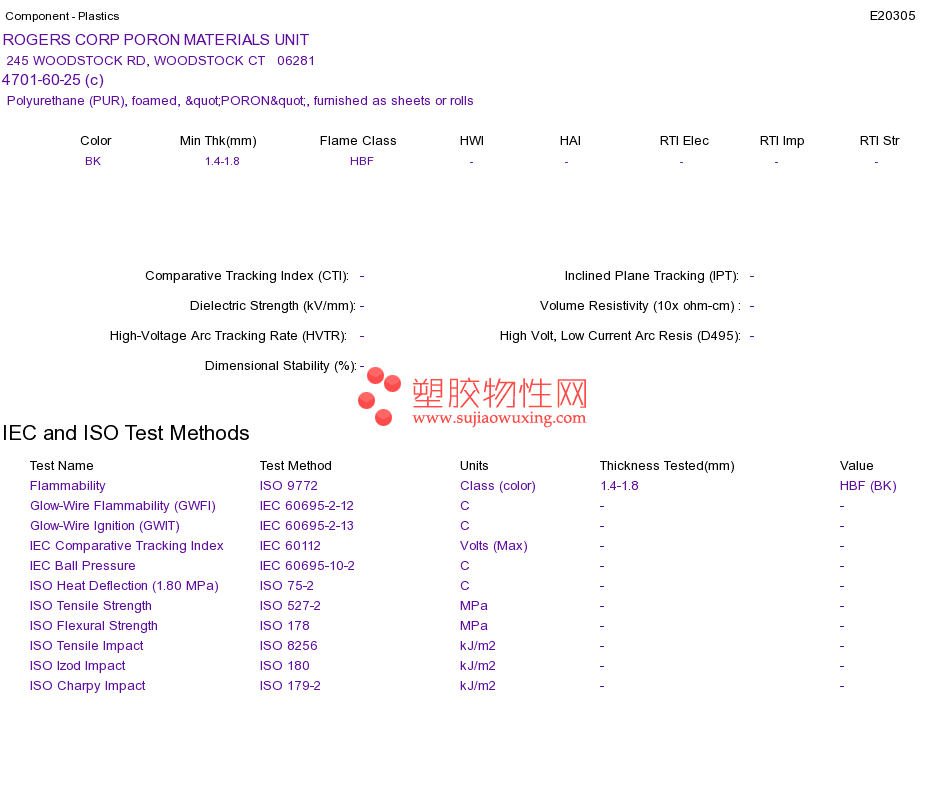
Task: Click the Units column header
Action: [474, 466]
